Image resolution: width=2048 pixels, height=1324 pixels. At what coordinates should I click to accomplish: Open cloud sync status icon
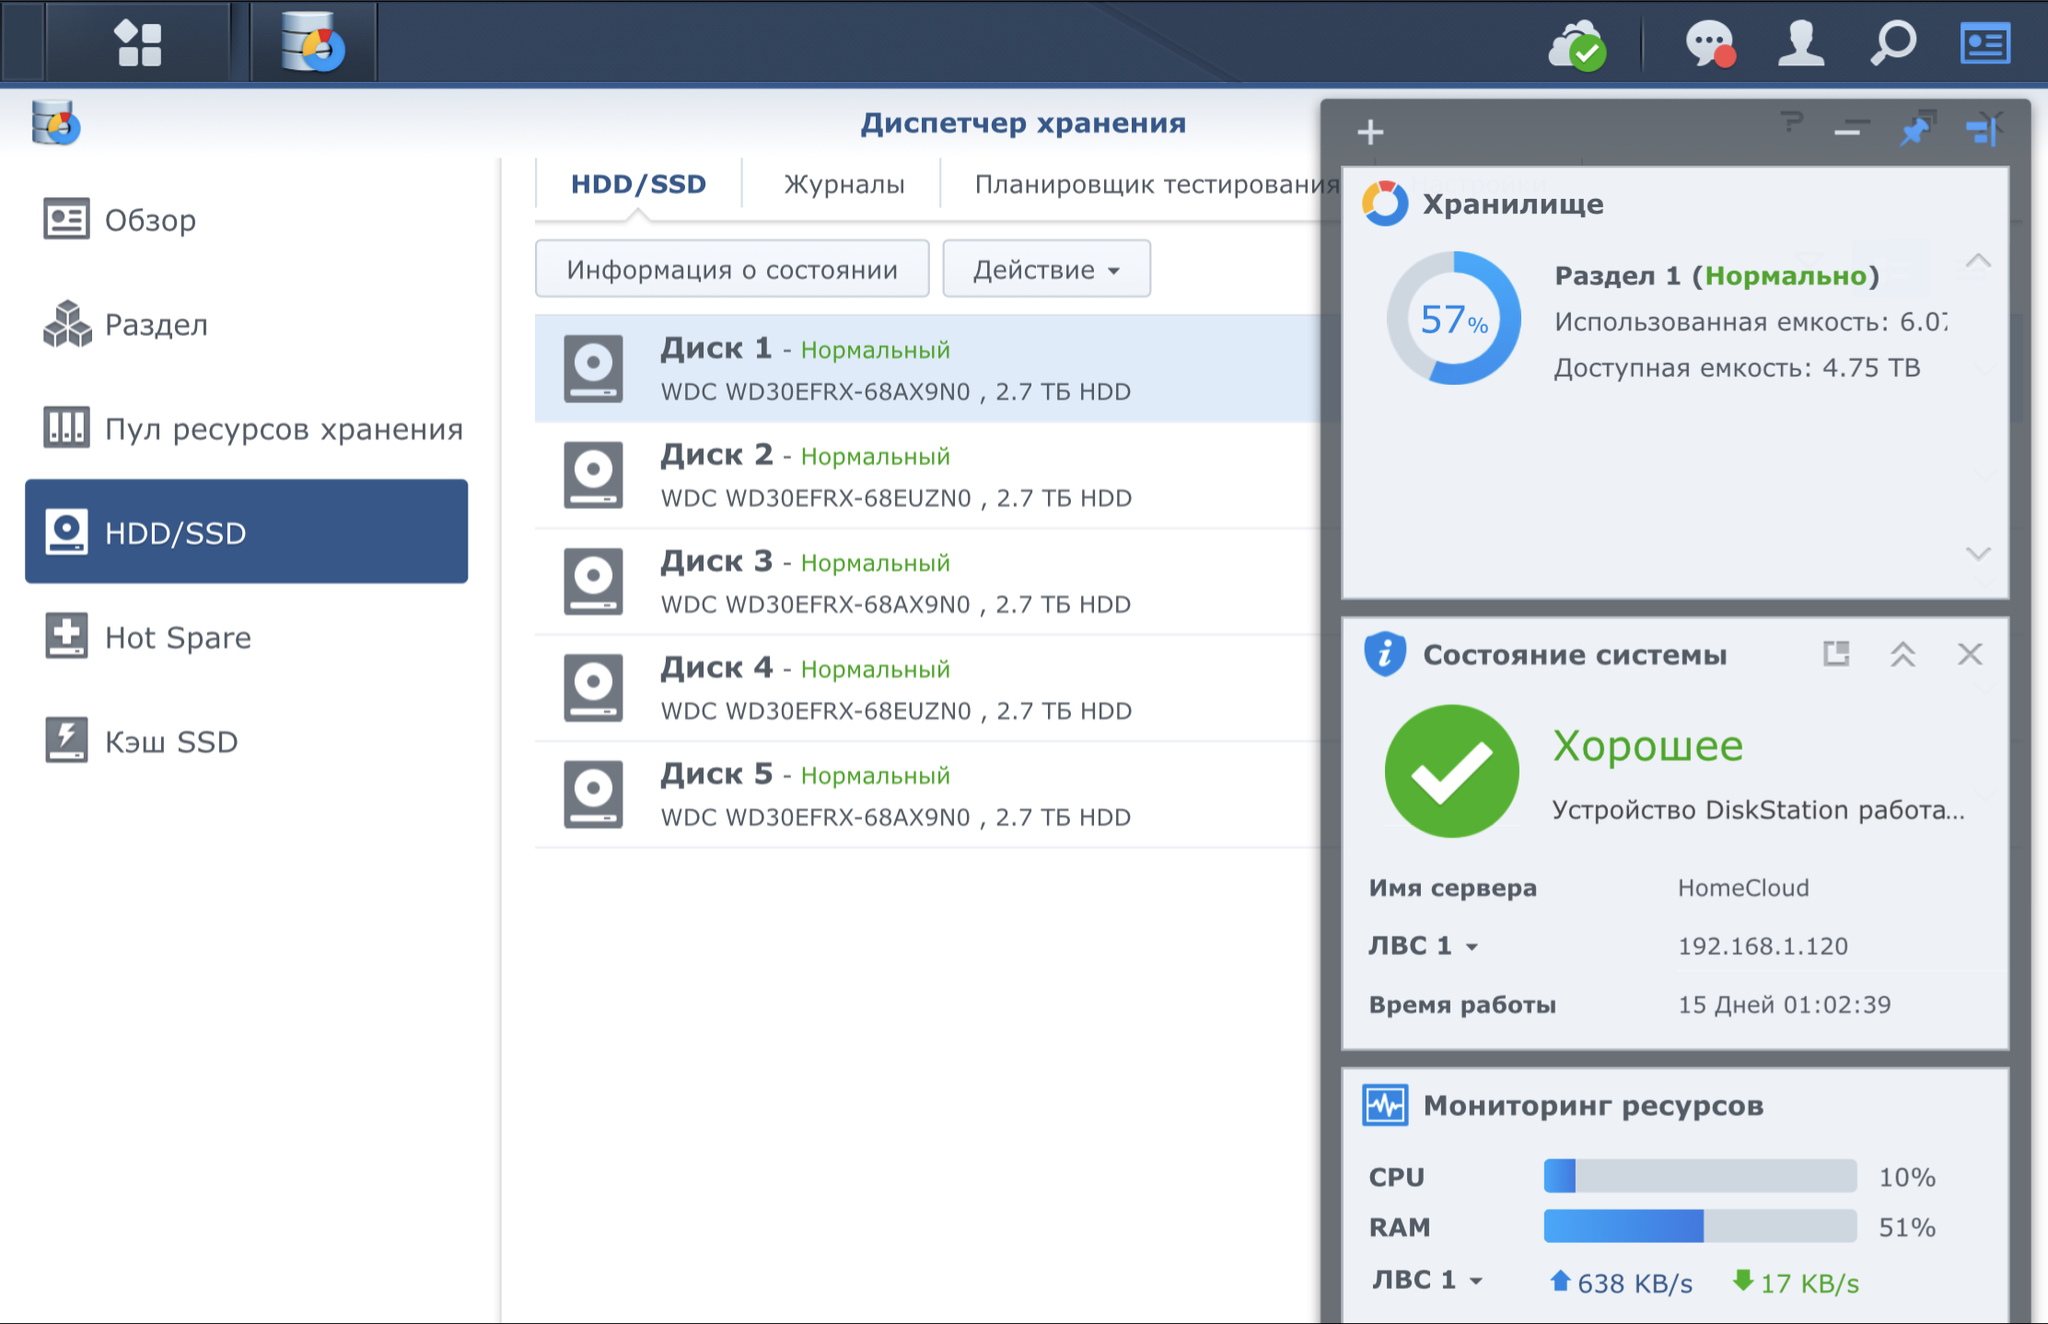click(x=1577, y=45)
